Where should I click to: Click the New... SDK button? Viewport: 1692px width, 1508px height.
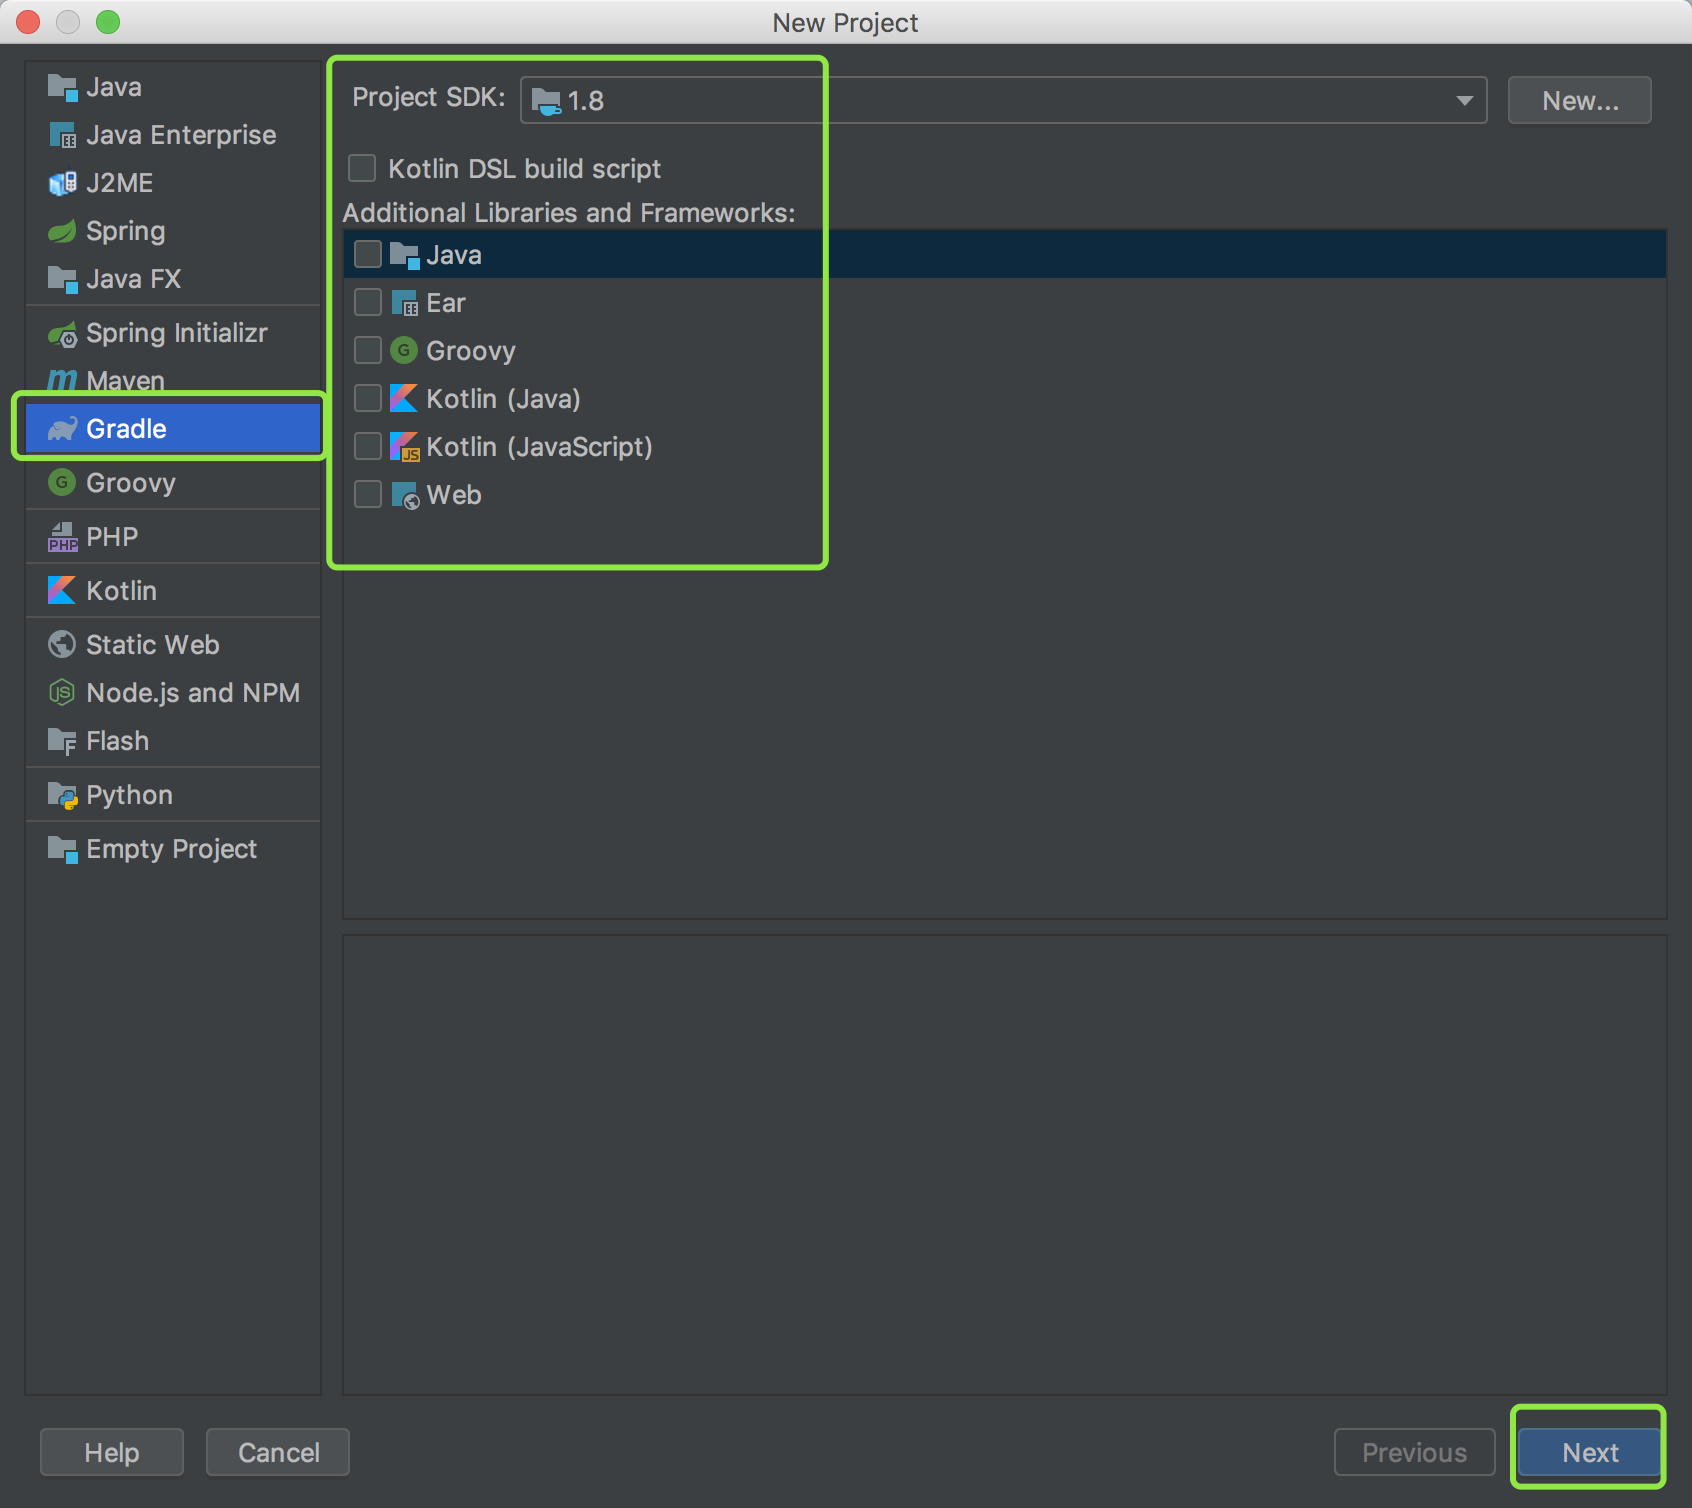(1579, 101)
